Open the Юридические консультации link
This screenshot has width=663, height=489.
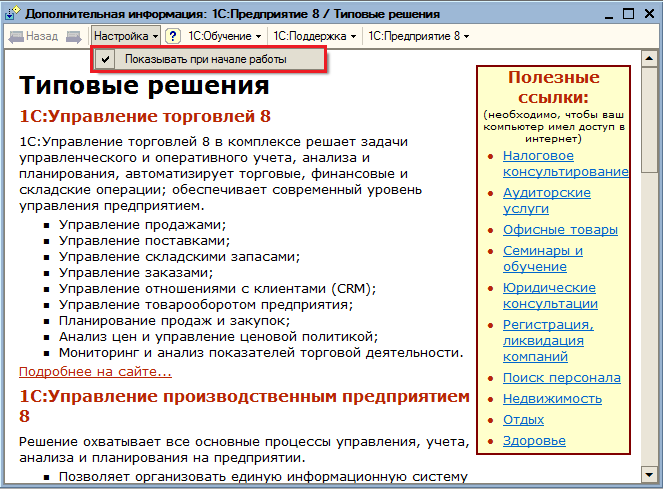[550, 295]
